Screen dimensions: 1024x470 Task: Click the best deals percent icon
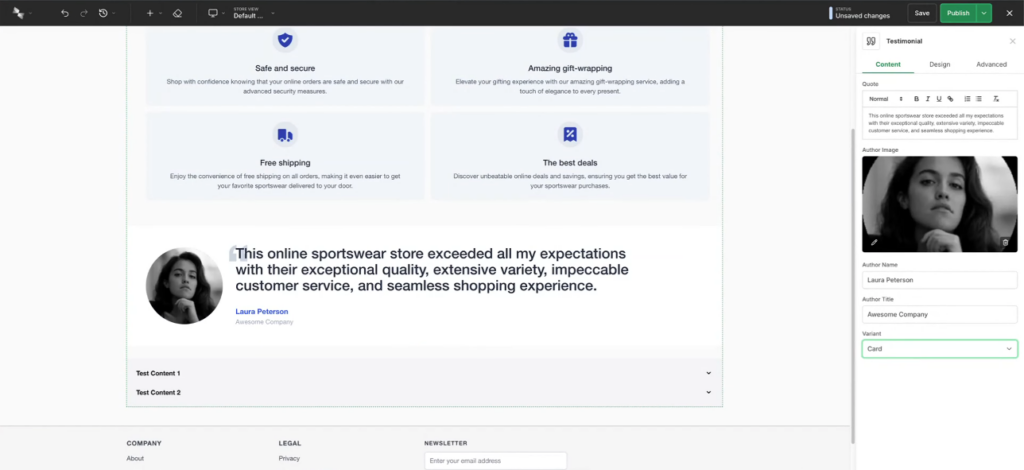[570, 134]
